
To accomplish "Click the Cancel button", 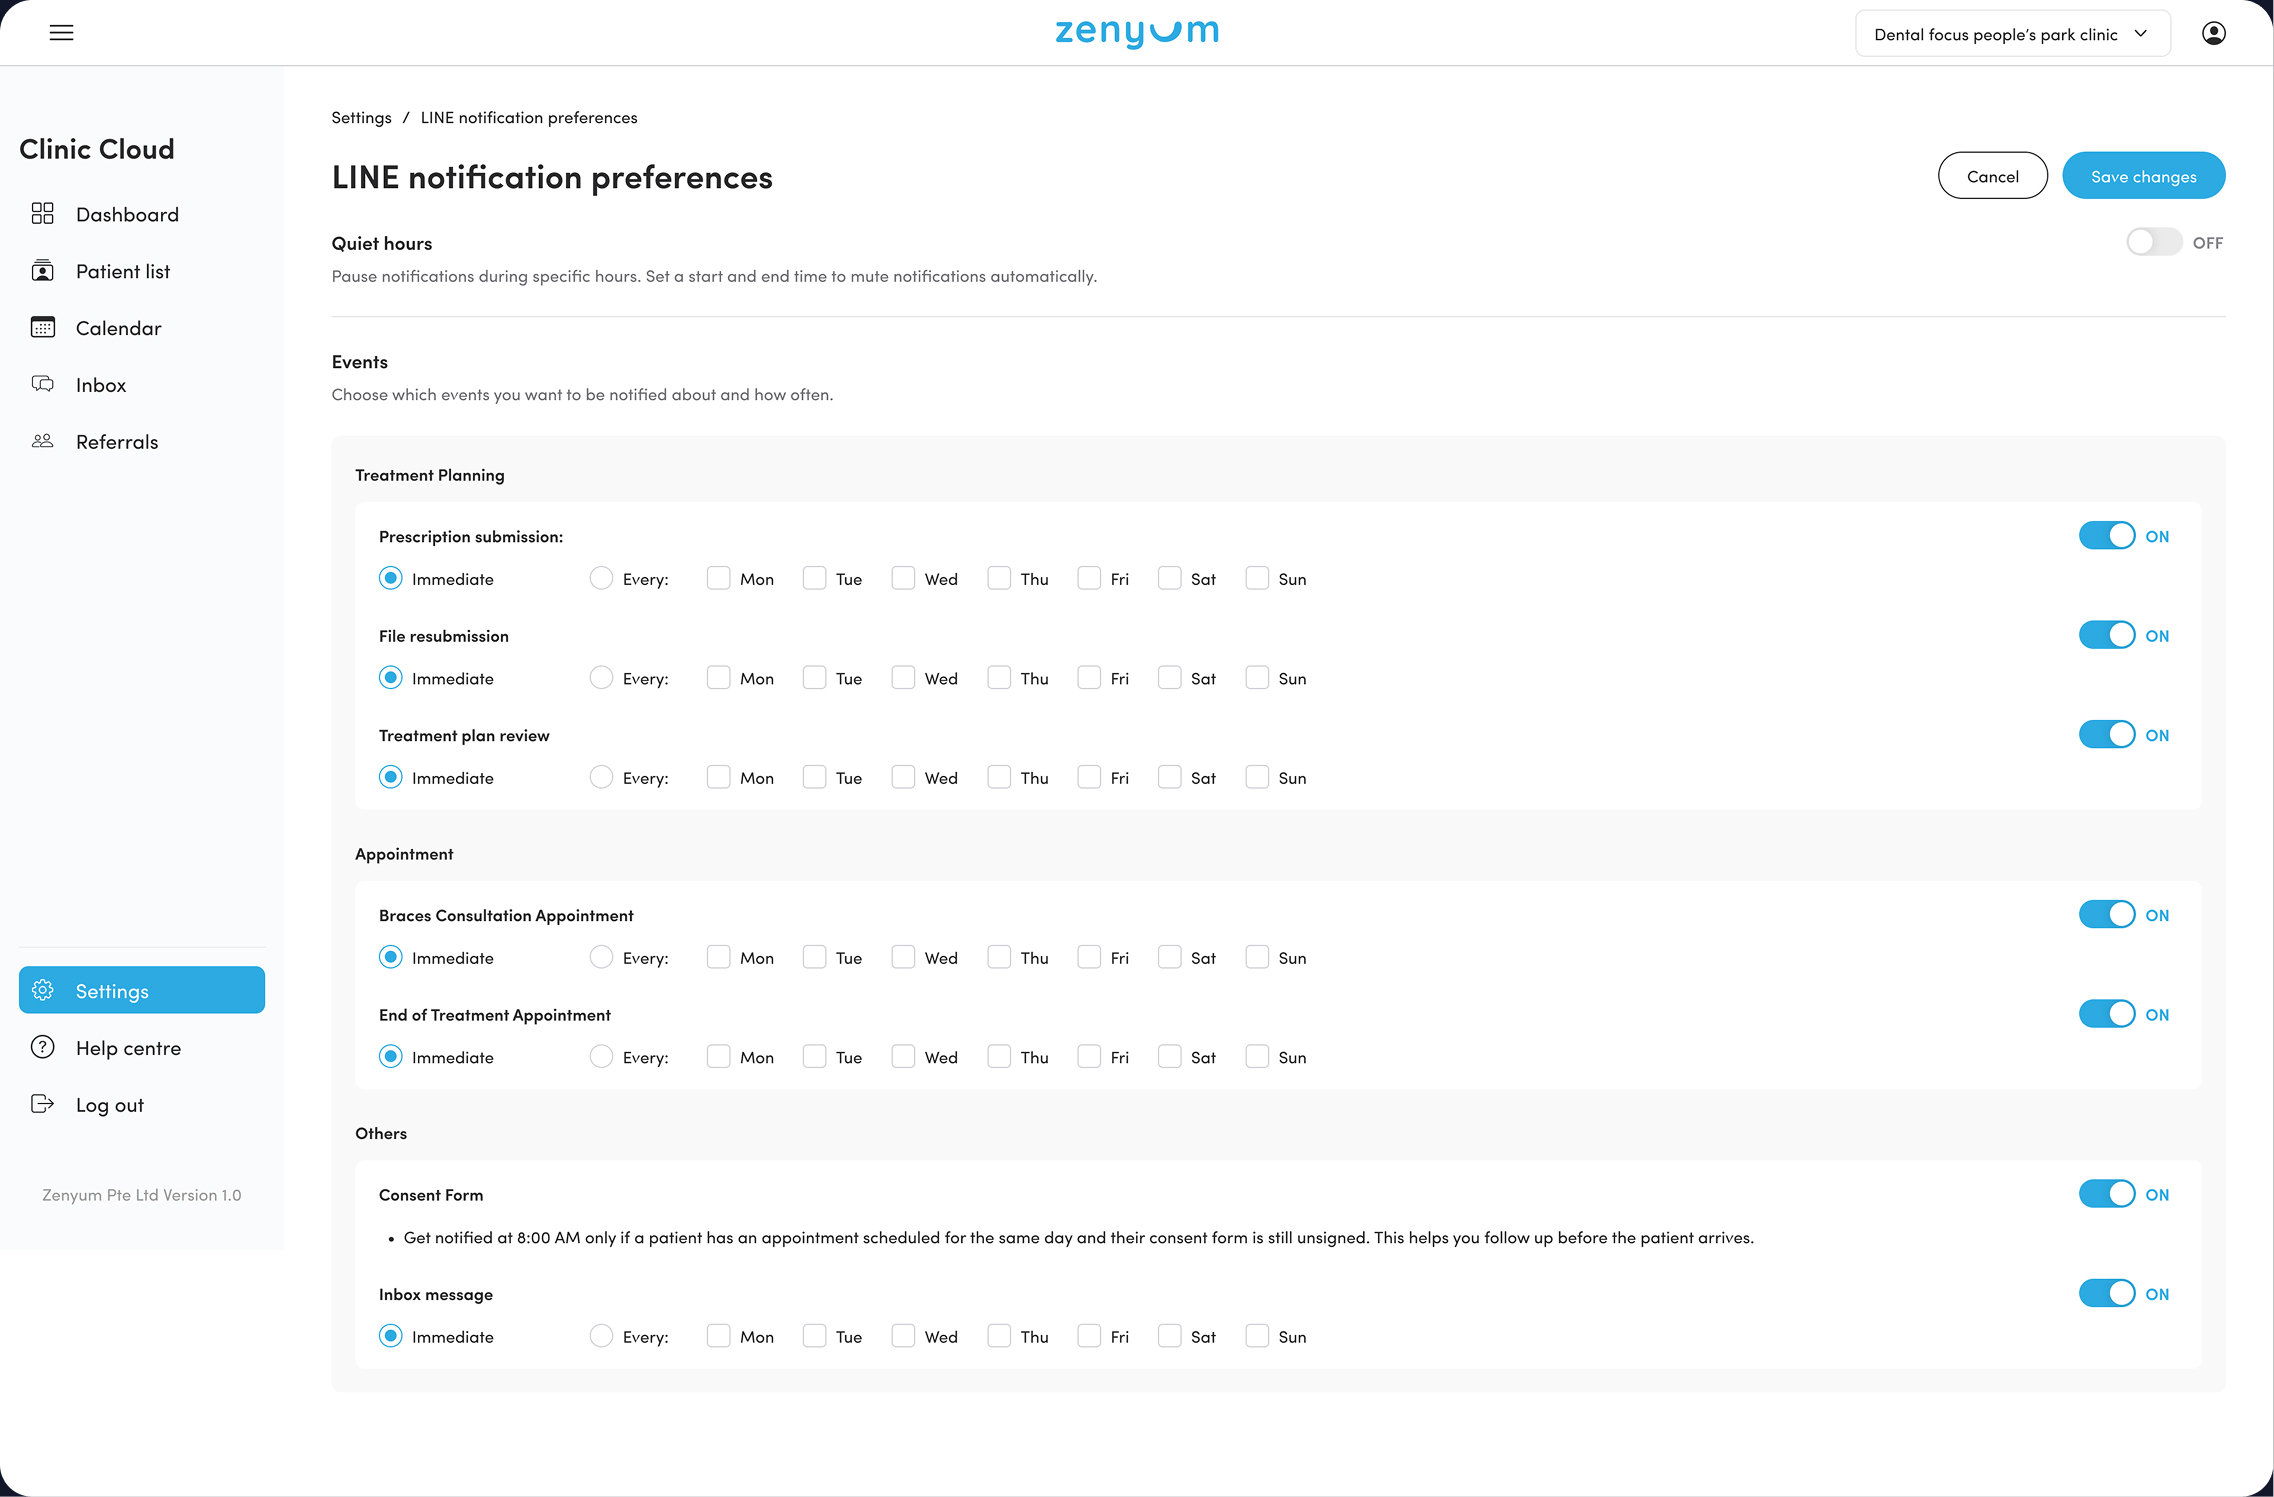I will [1992, 176].
